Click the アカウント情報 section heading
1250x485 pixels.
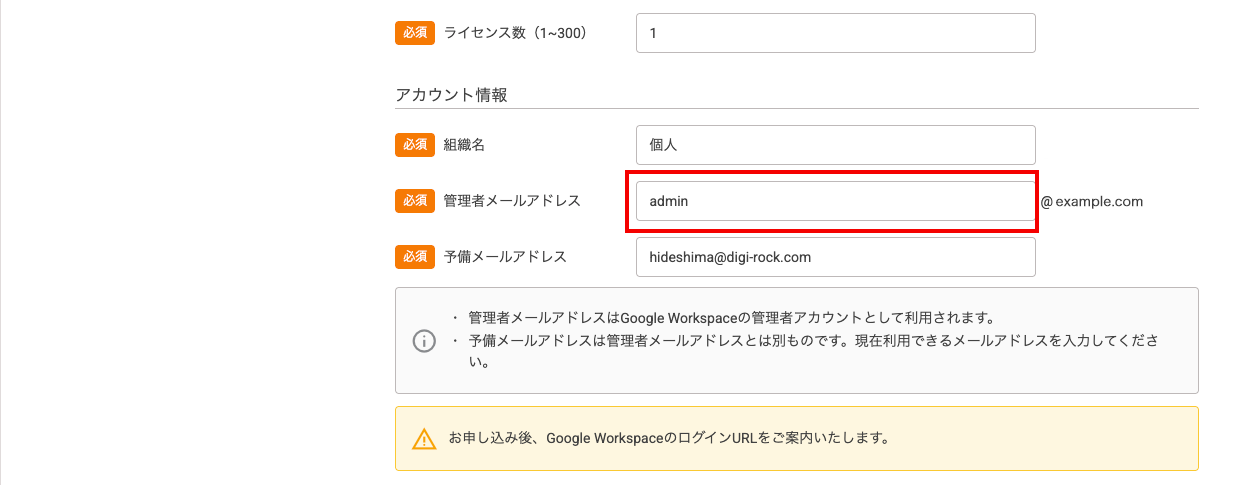(x=451, y=95)
